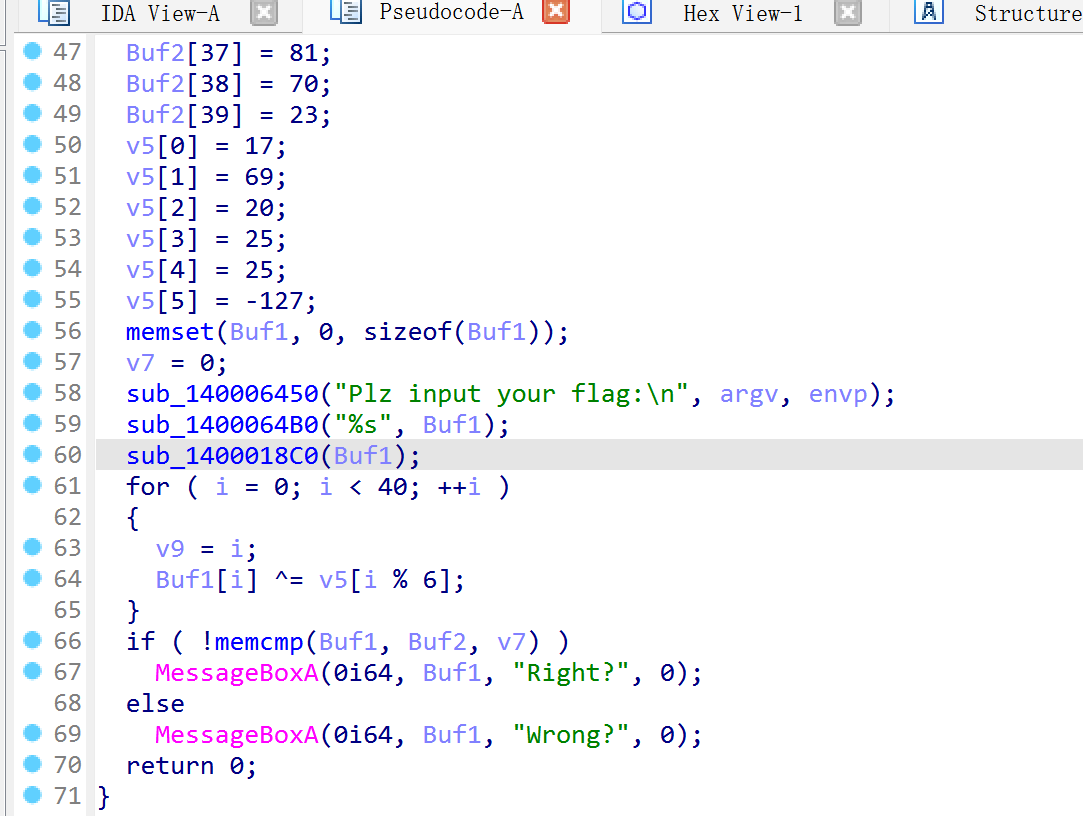Switch to the IDA View-A tab
Image resolution: width=1083 pixels, height=816 pixels.
(160, 13)
